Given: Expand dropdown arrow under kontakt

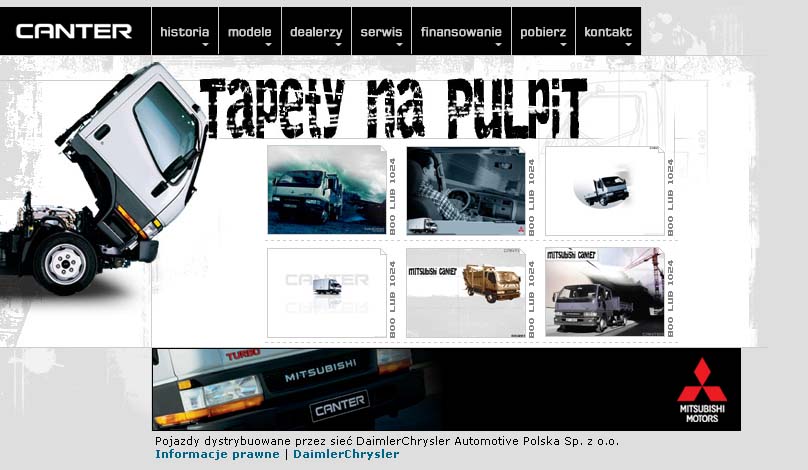Looking at the screenshot, I should point(628,45).
